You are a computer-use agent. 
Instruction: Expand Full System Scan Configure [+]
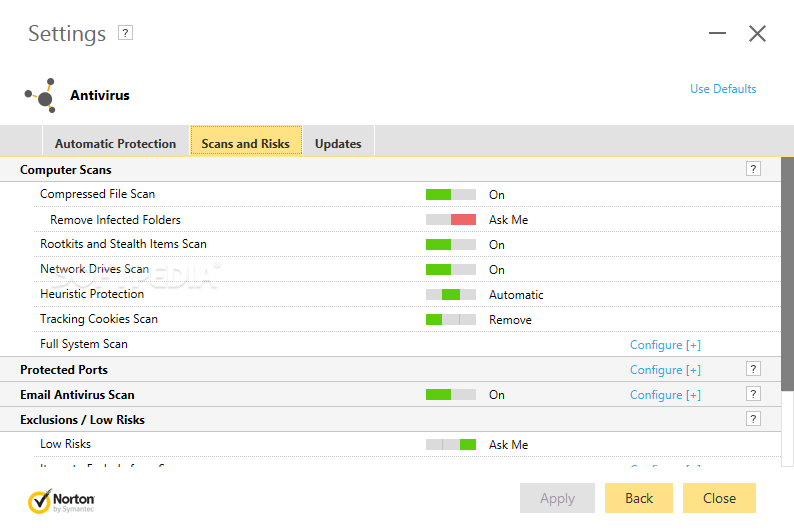coord(665,345)
